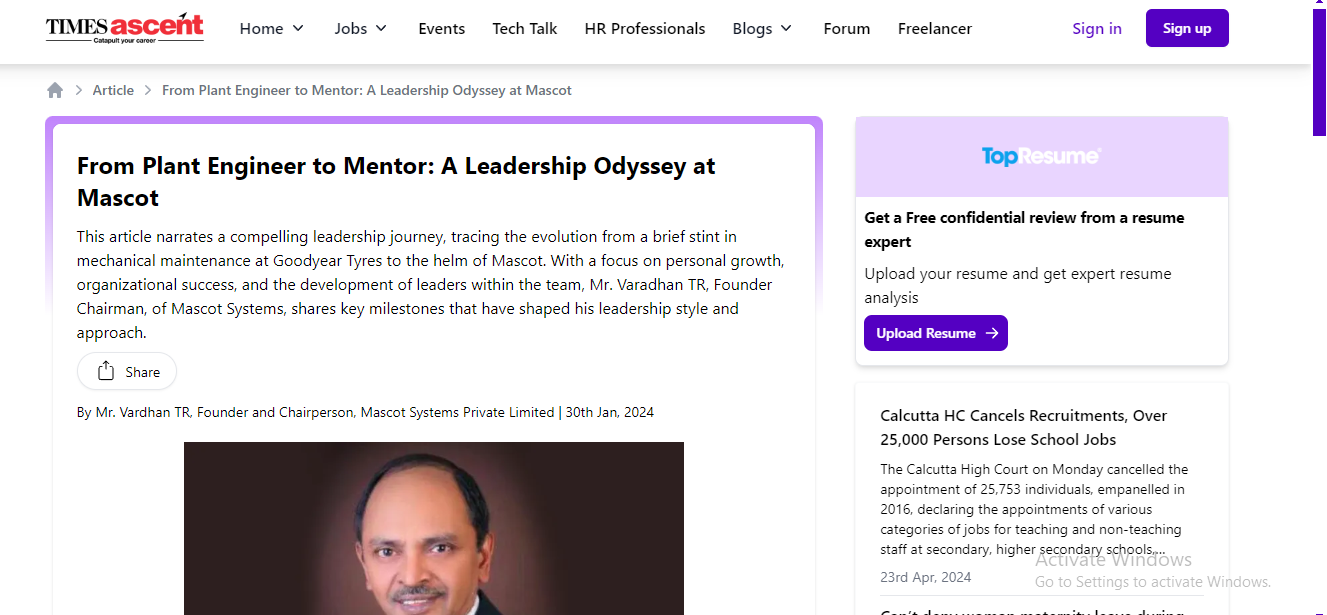Open Calcutta HC Cancels Recruitments article

click(1024, 427)
